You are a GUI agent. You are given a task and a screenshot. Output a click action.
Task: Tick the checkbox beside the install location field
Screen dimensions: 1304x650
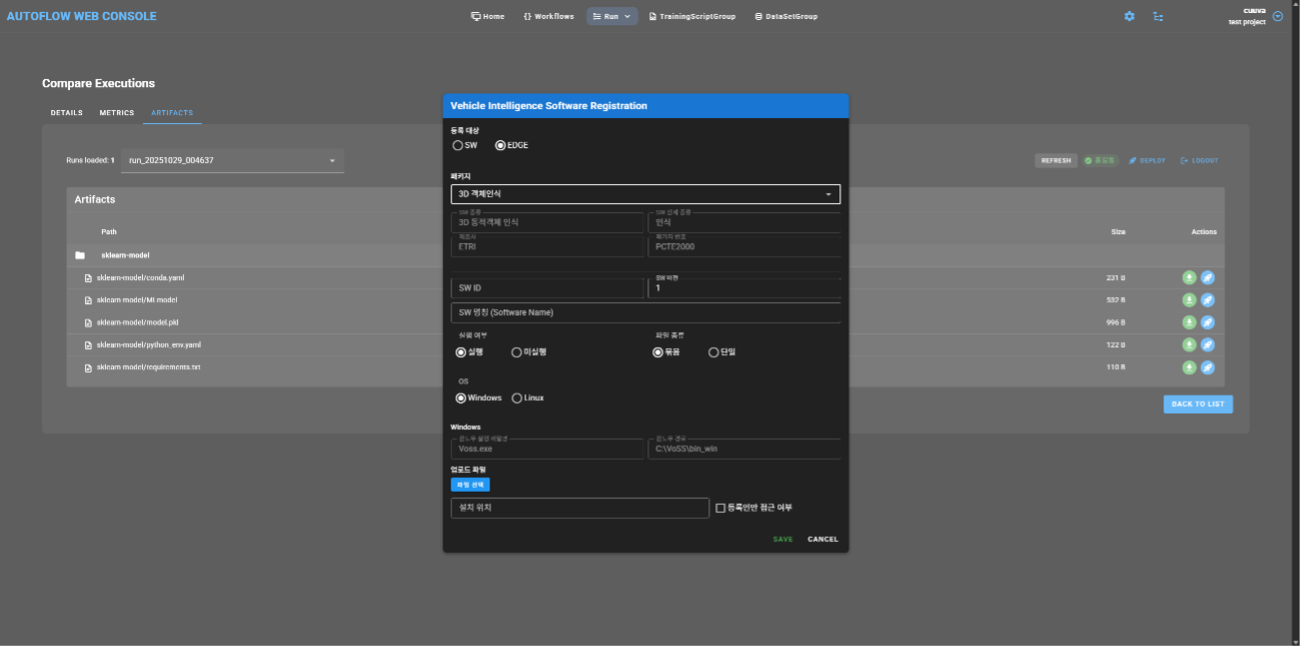(720, 508)
